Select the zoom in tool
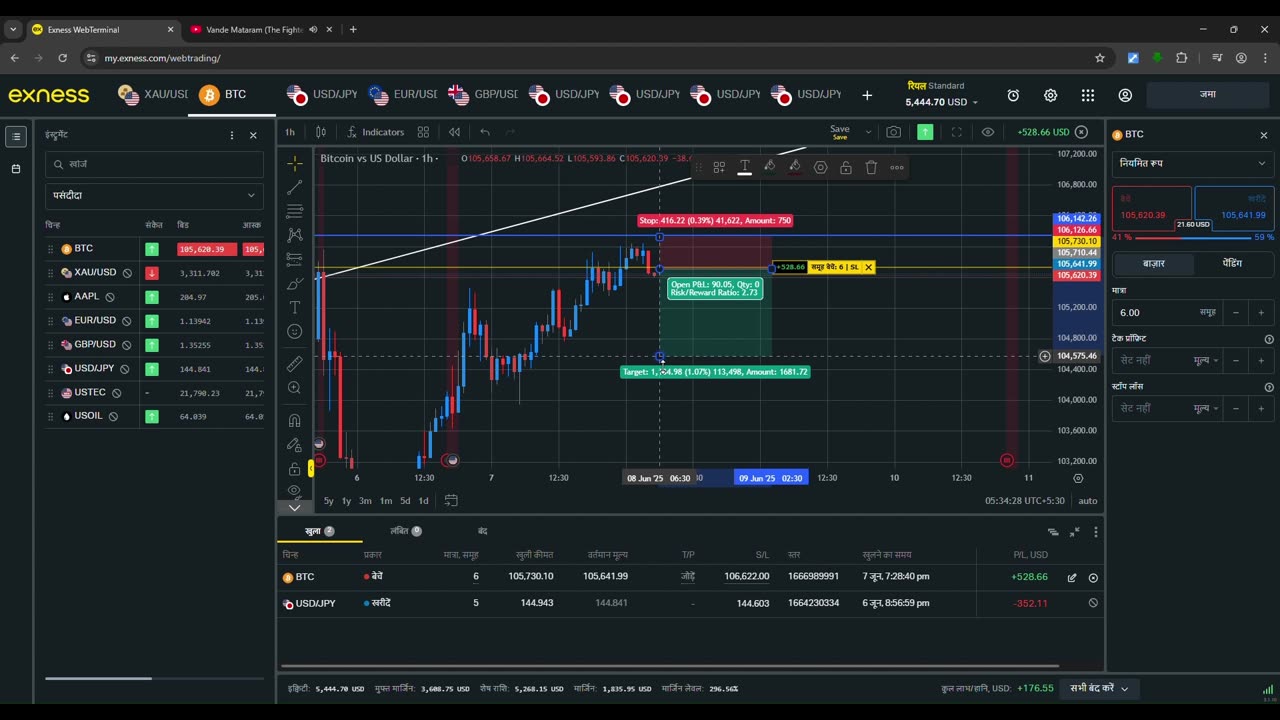Viewport: 1280px width, 720px height. [x=294, y=388]
